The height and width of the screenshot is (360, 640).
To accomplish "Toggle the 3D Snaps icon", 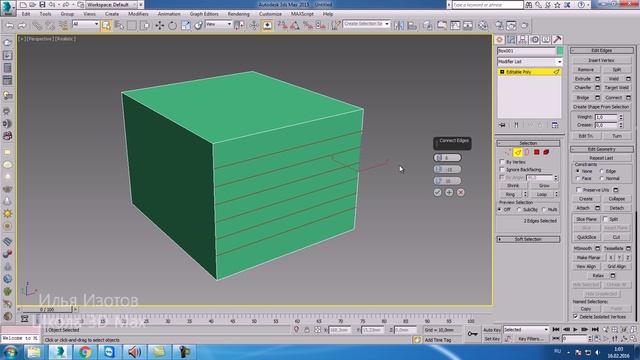I will click(x=282, y=26).
